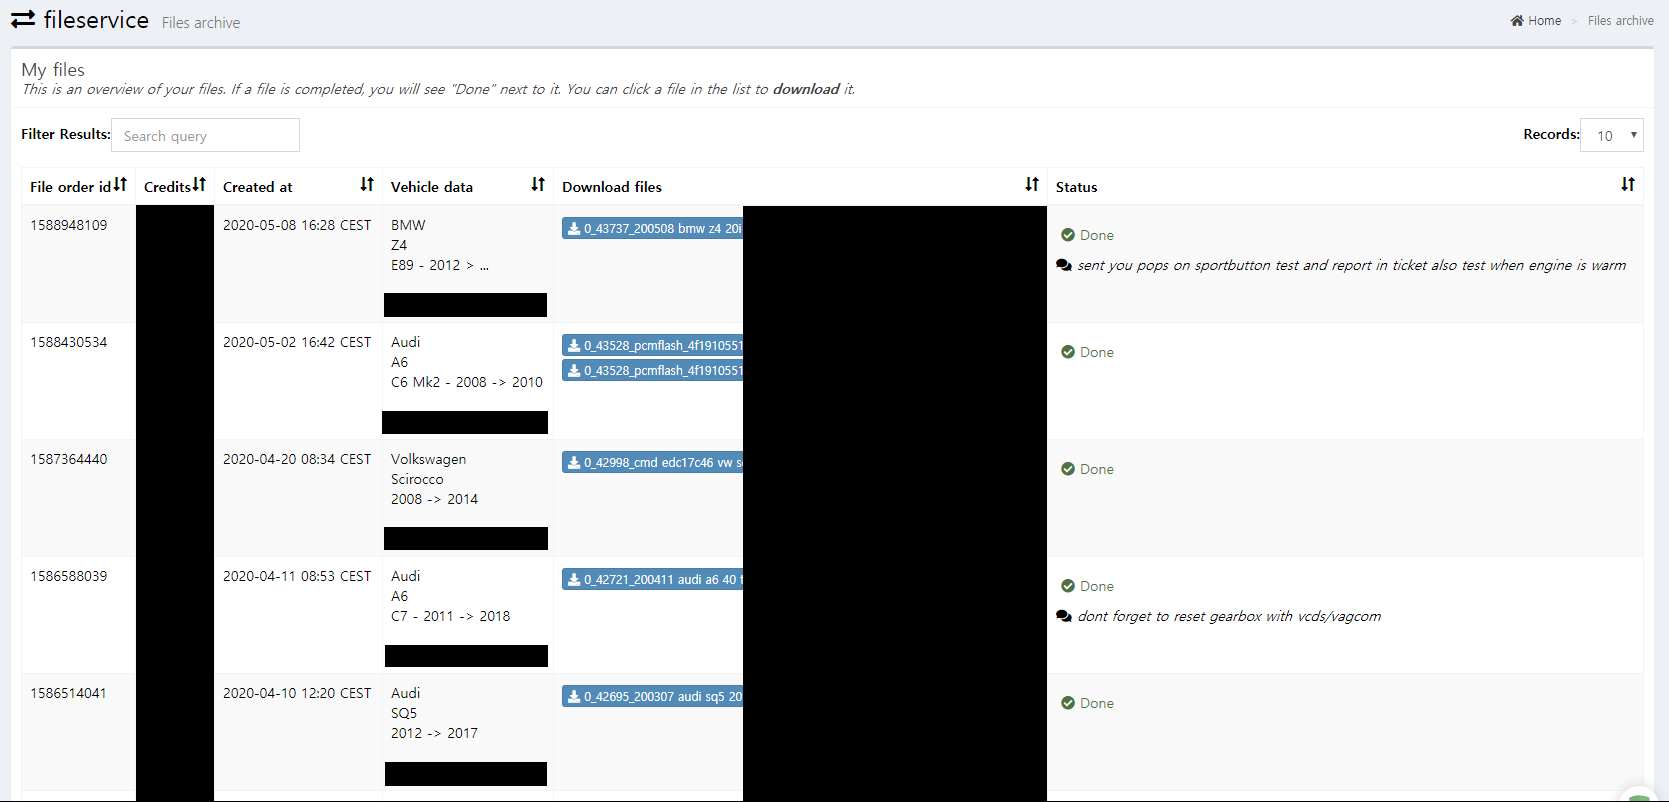
Task: Select file order id 1588430534
Action: [68, 342]
